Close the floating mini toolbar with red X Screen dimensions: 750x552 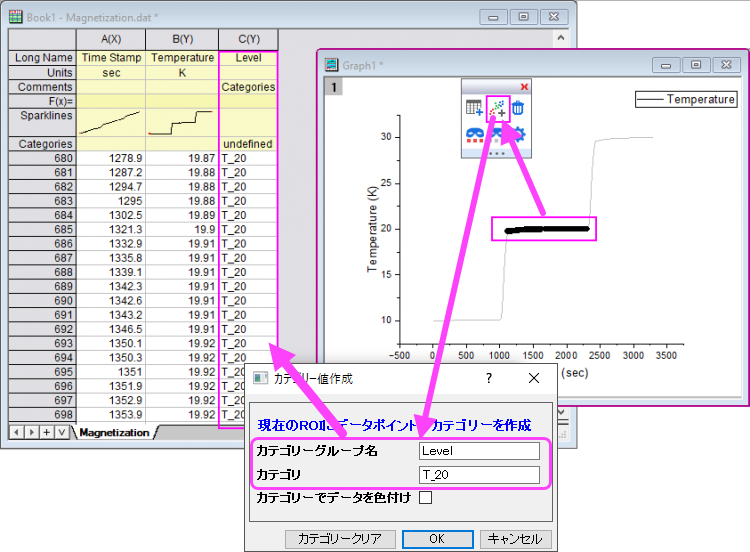click(x=524, y=87)
